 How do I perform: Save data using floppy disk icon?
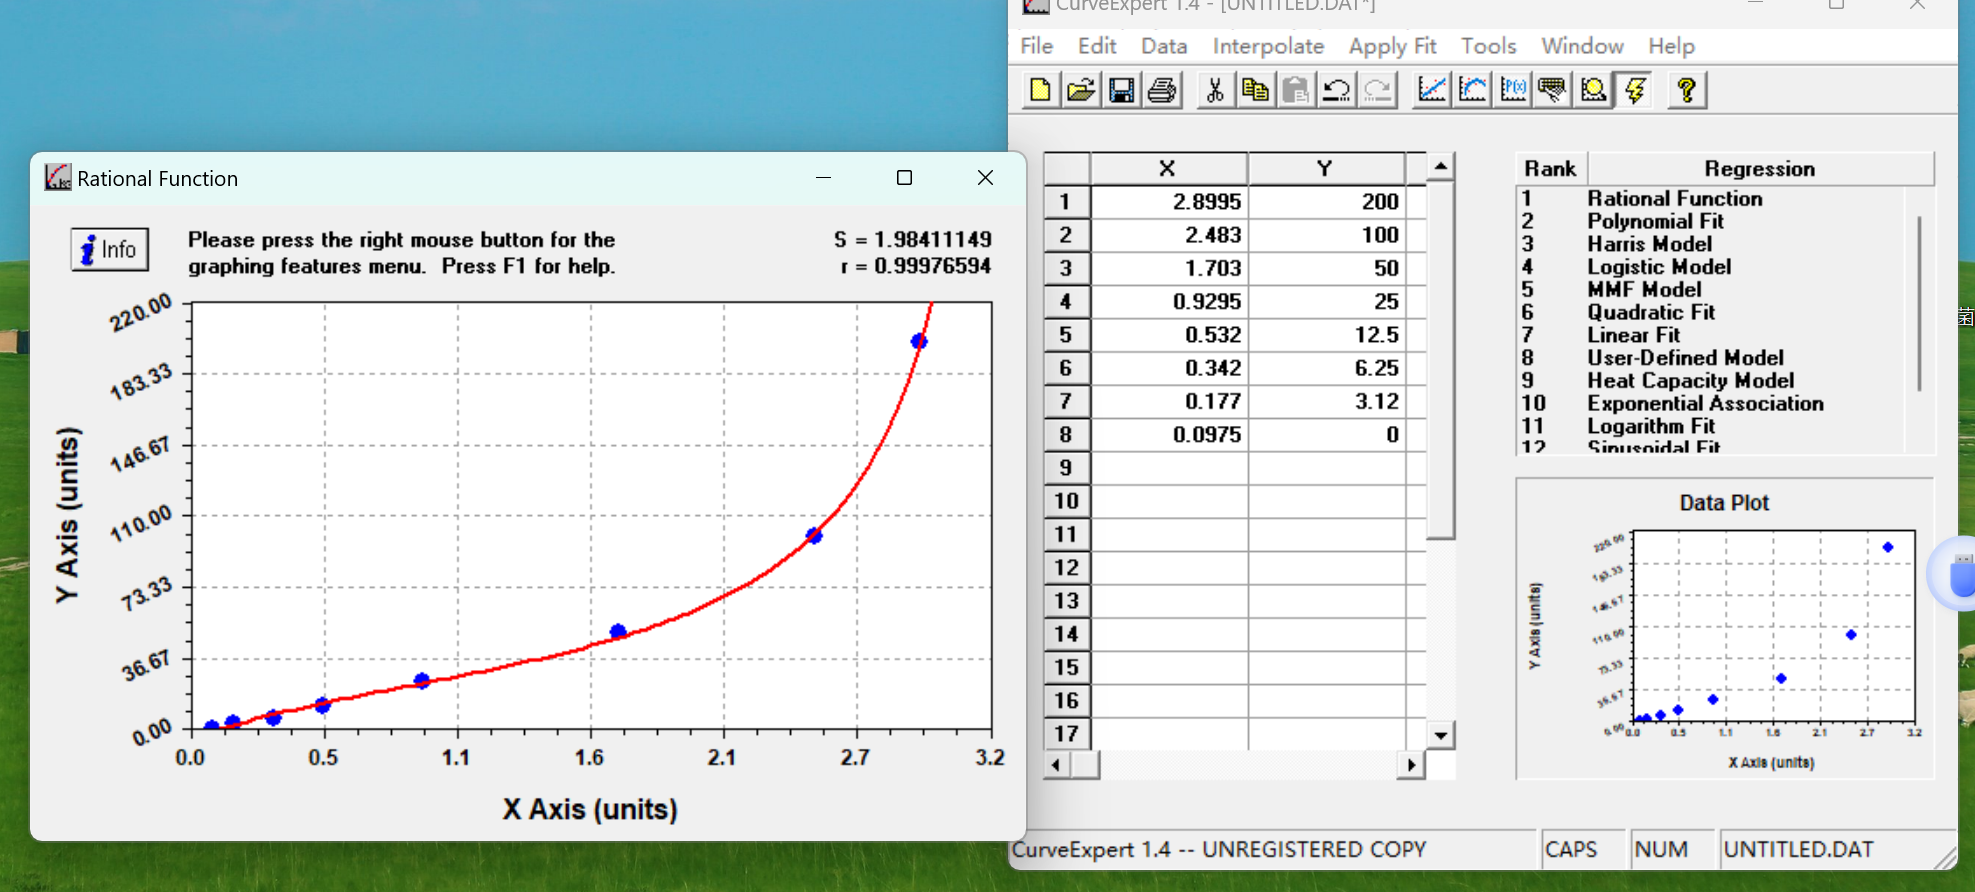coord(1121,90)
